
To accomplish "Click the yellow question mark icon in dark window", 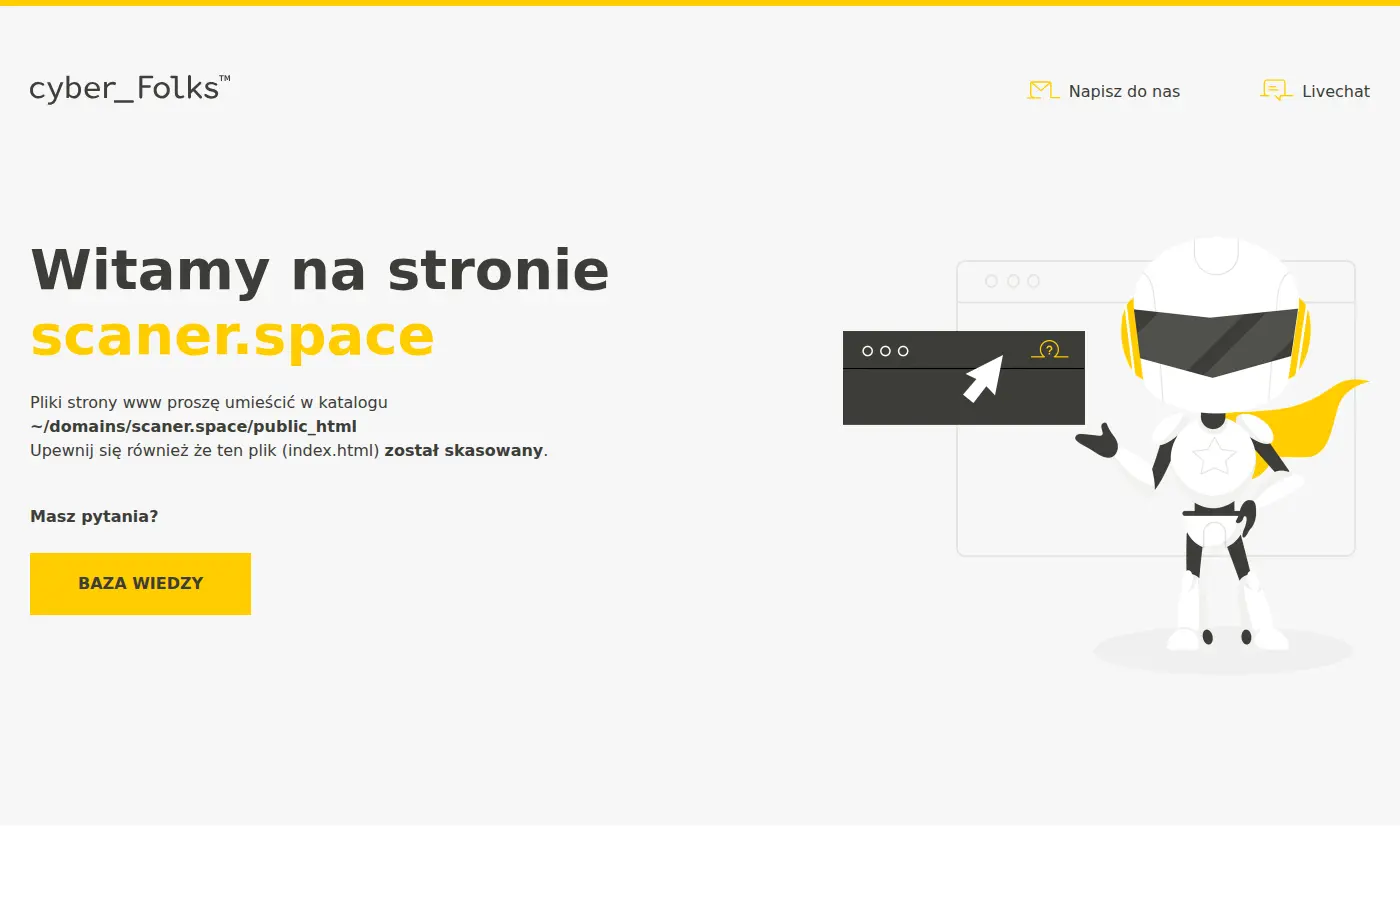I will point(1049,349).
